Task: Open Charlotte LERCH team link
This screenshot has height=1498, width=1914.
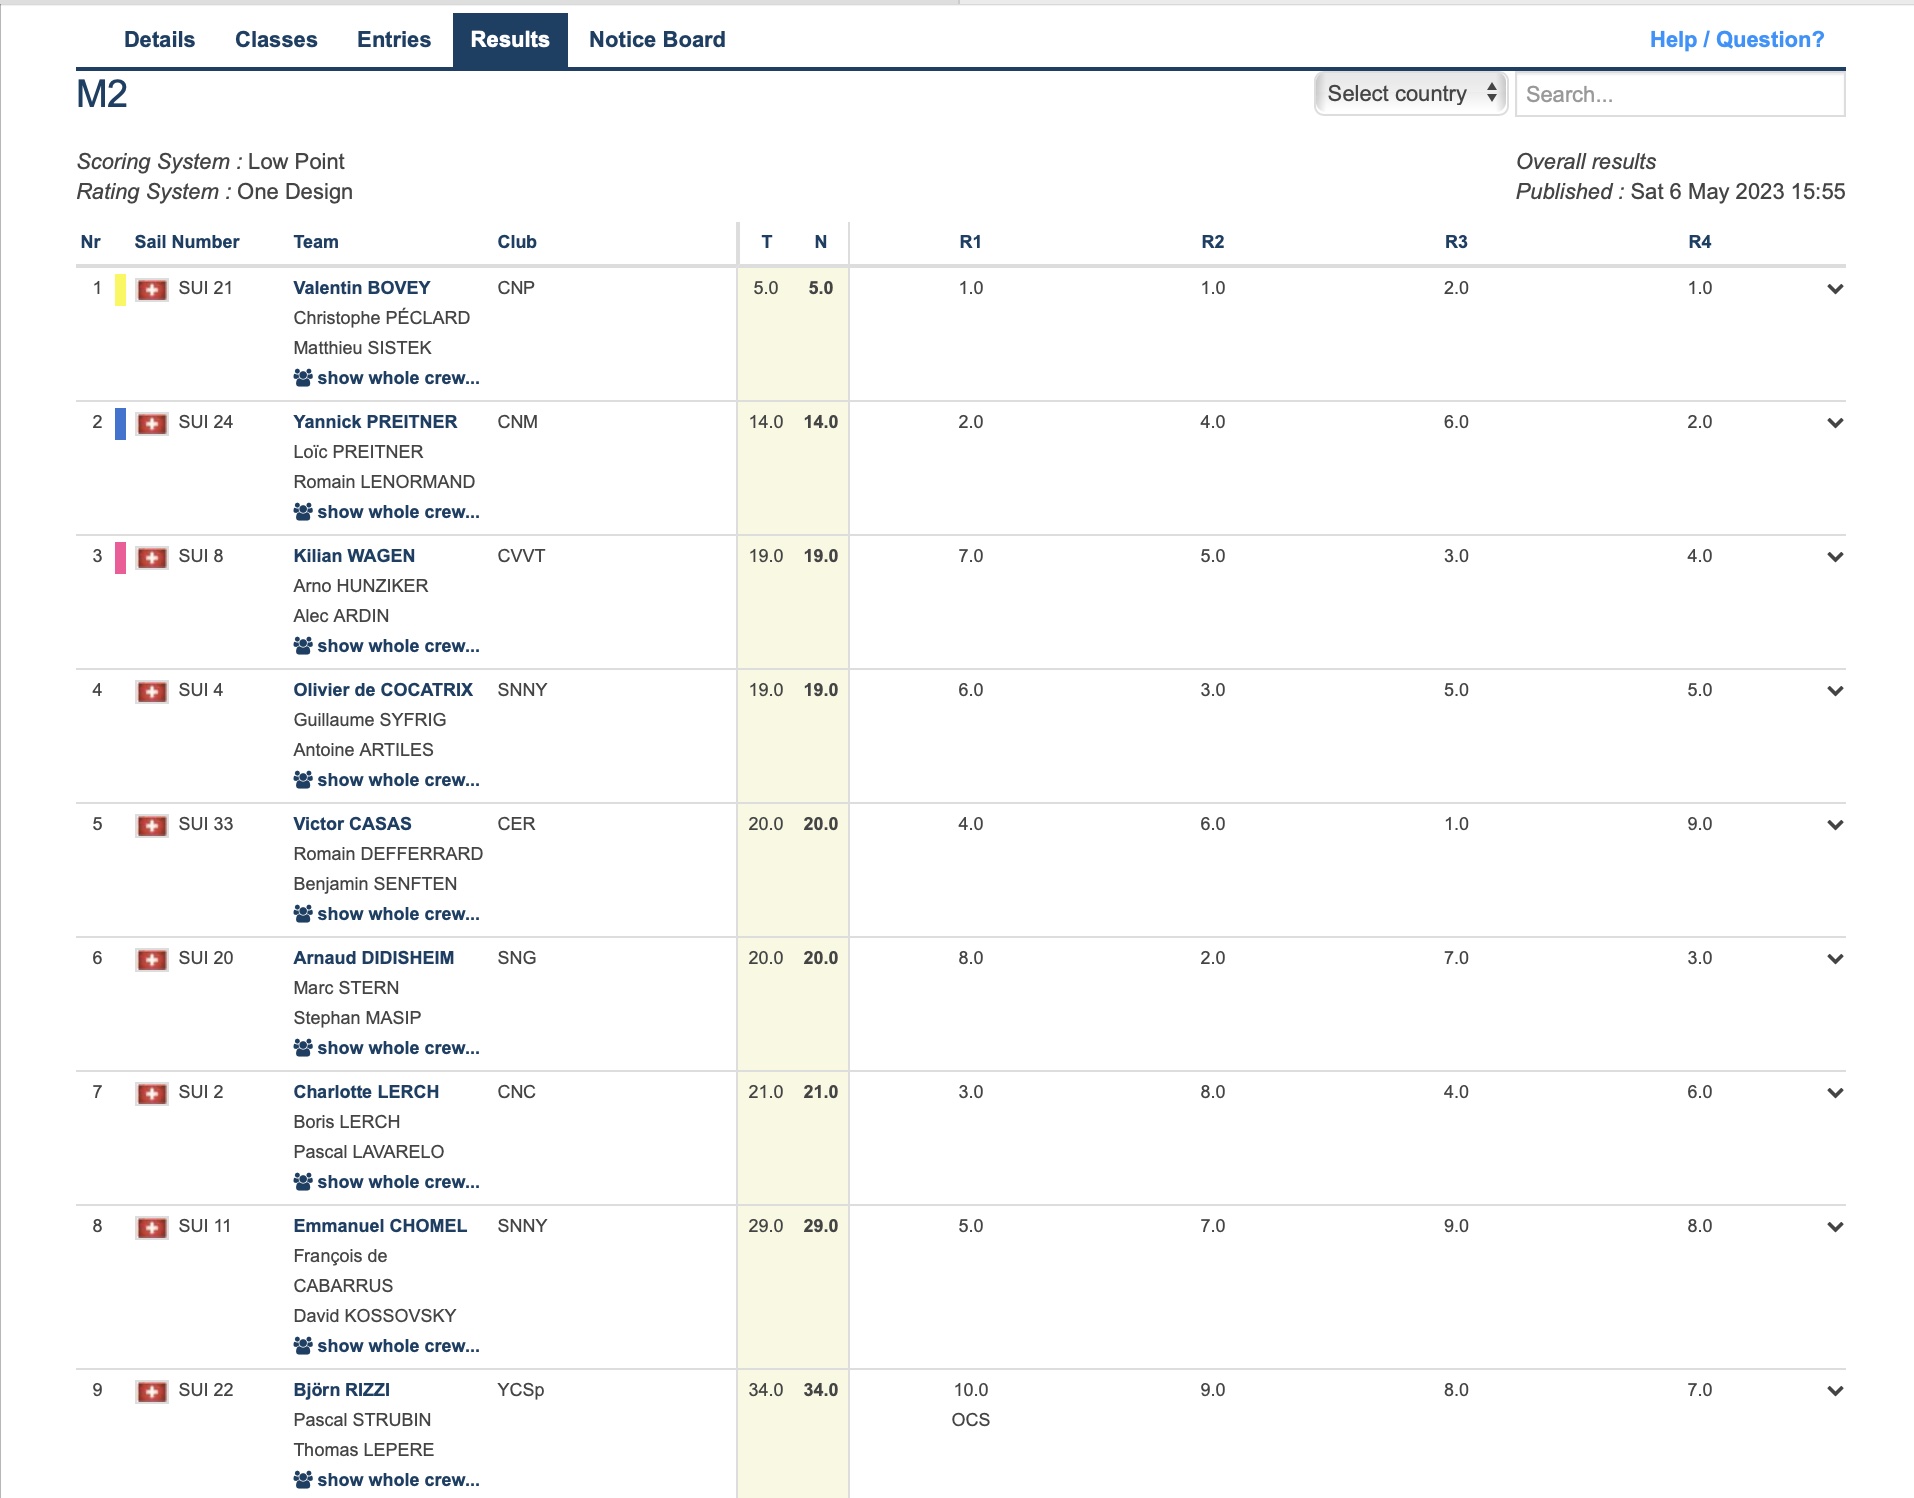Action: click(366, 1092)
